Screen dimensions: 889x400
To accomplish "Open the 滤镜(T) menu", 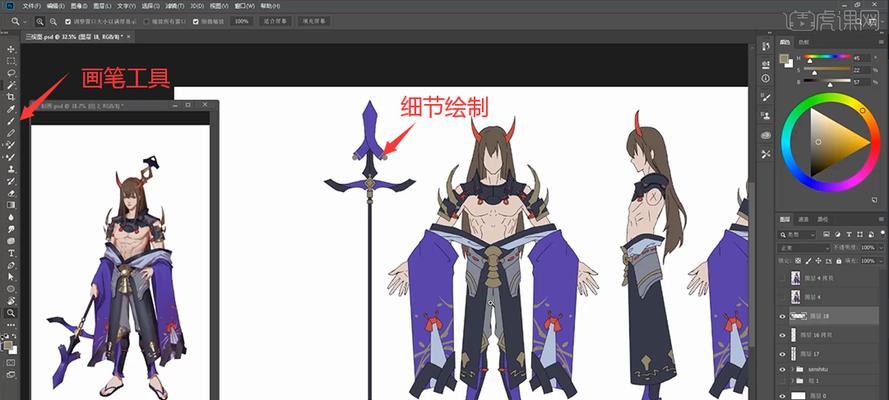I will point(176,5).
